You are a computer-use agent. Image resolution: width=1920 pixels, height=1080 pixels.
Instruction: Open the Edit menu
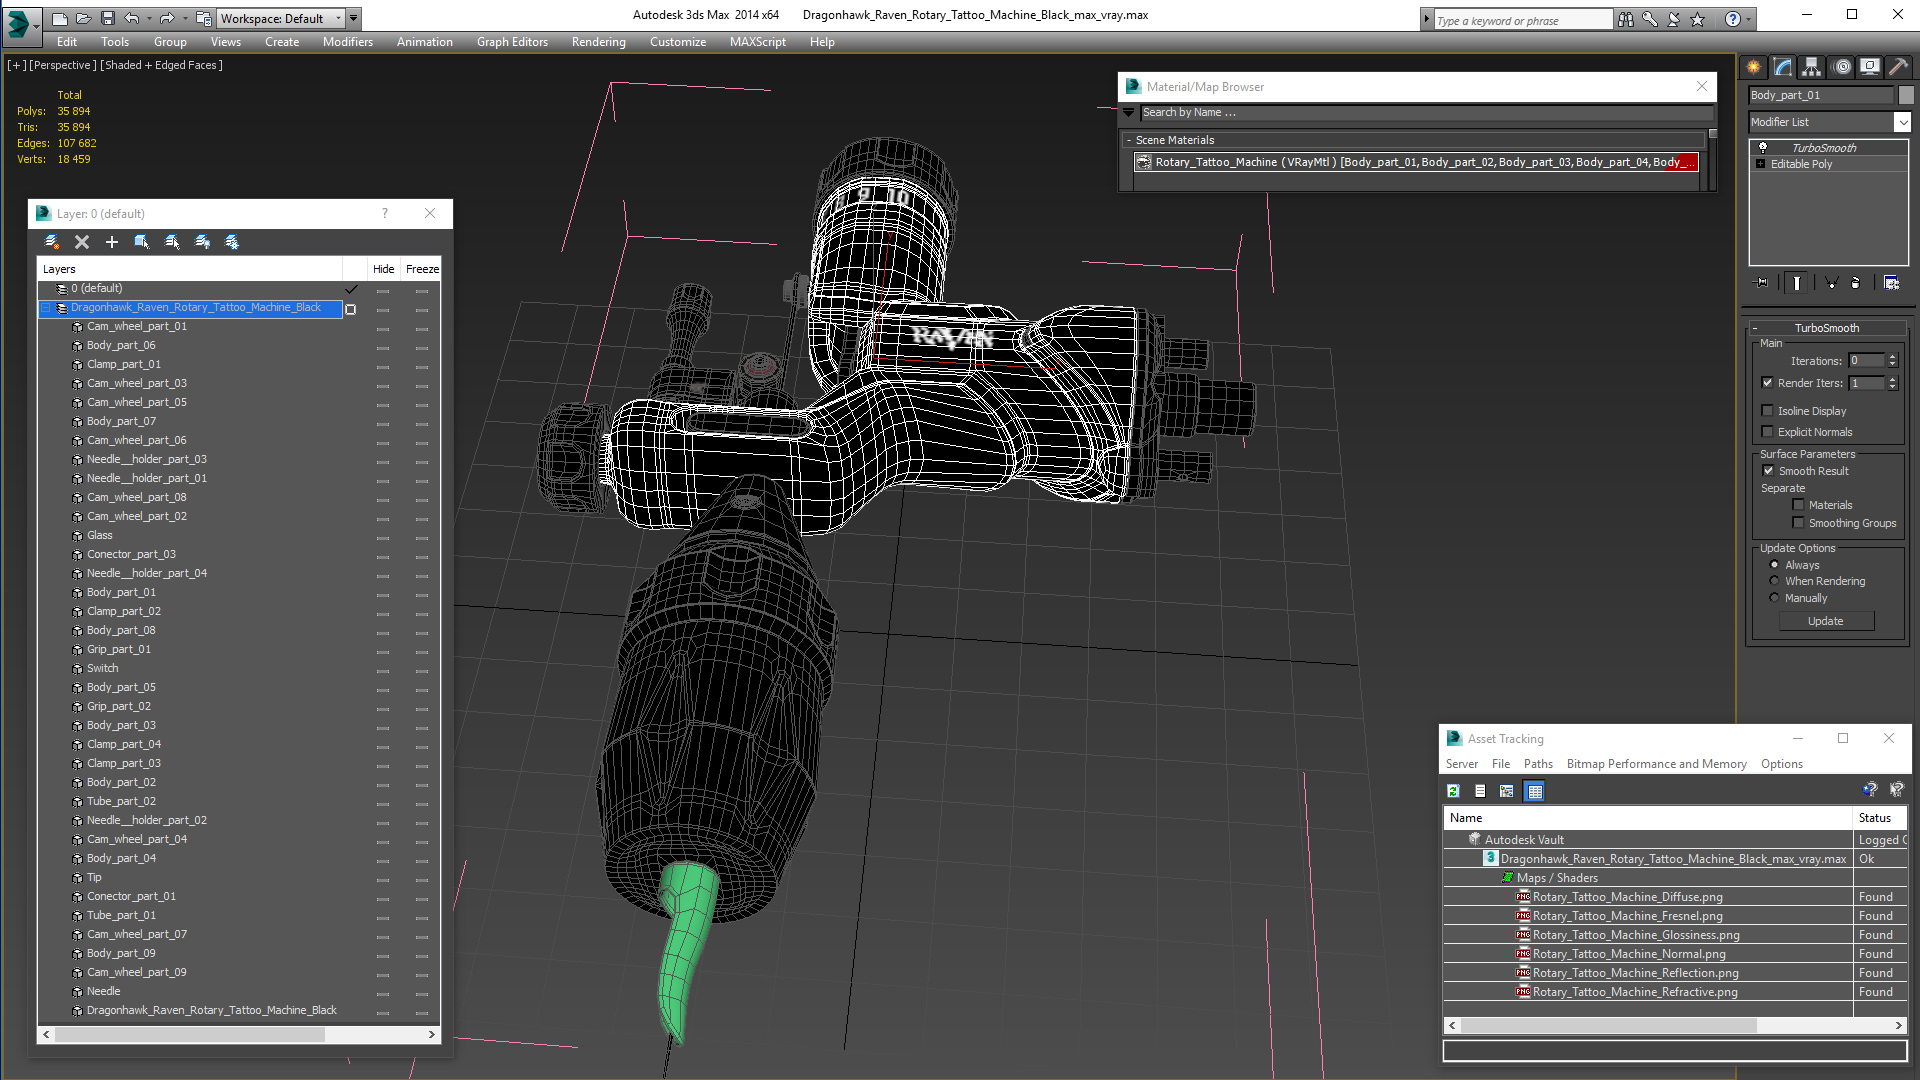pyautogui.click(x=67, y=42)
